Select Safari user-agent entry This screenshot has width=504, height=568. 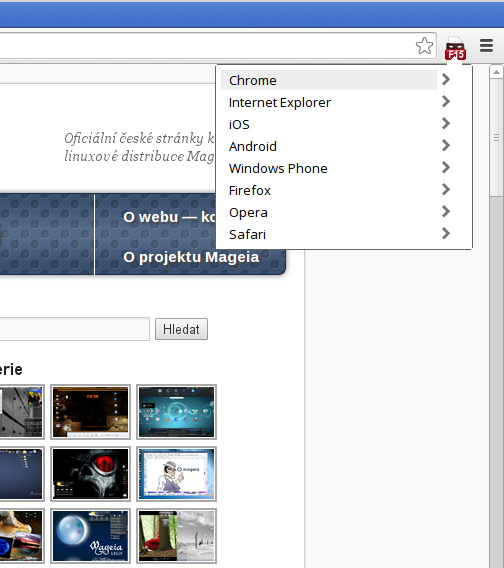(329, 234)
